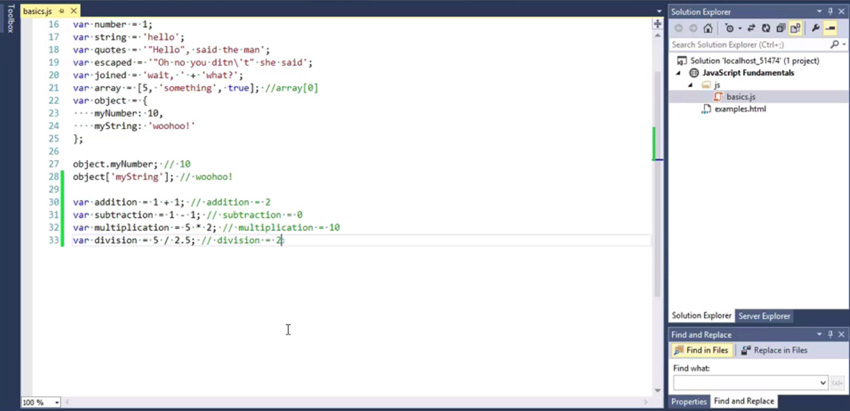Image resolution: width=850 pixels, height=411 pixels.
Task: Auto-hide the Find and Replace panel
Action: tap(830, 335)
